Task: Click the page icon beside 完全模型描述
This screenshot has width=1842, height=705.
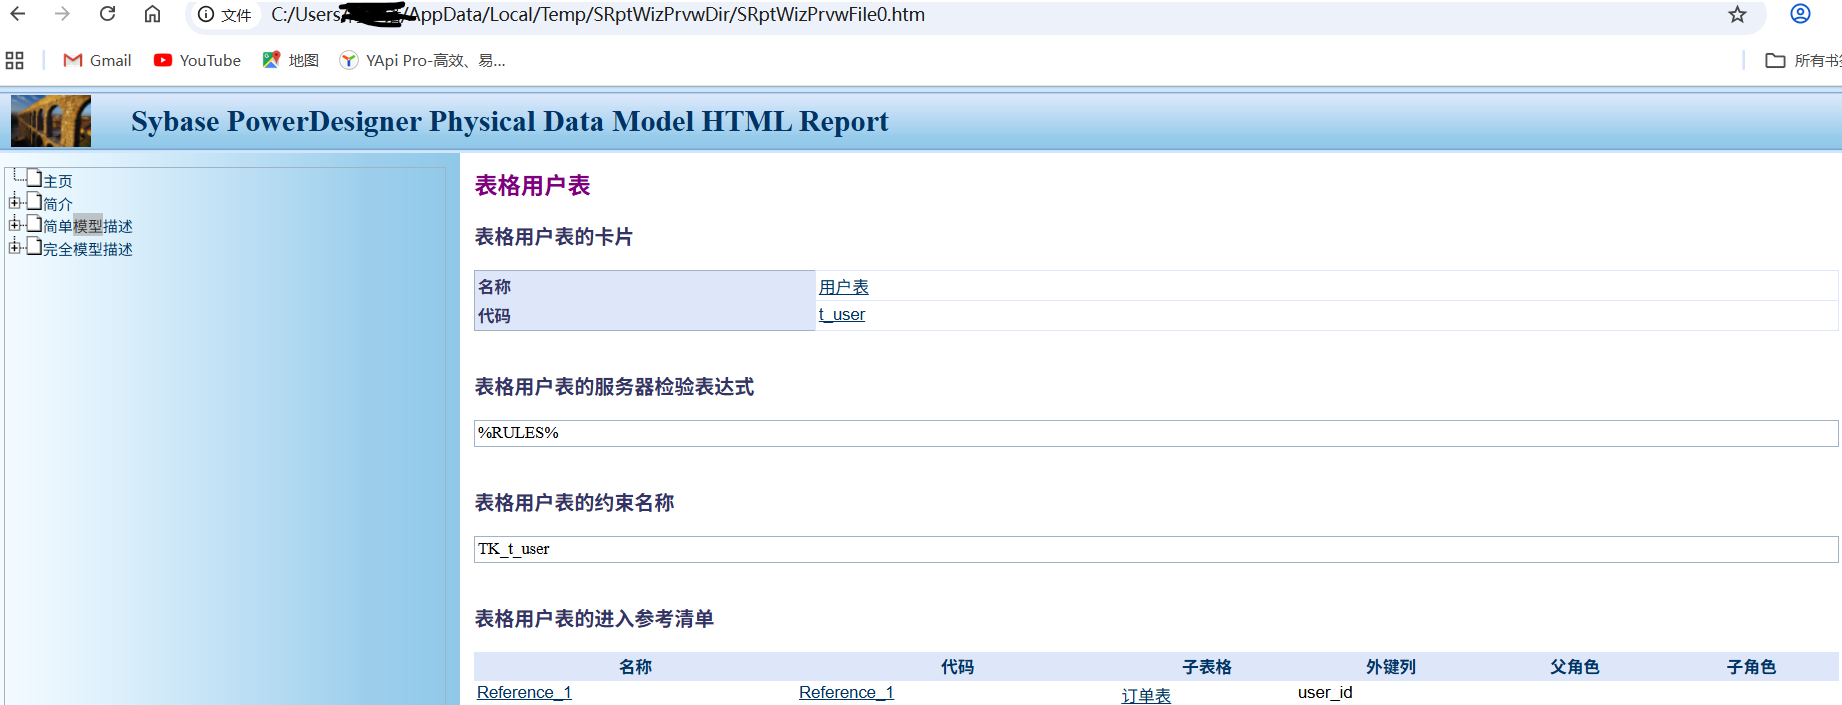Action: coord(34,246)
